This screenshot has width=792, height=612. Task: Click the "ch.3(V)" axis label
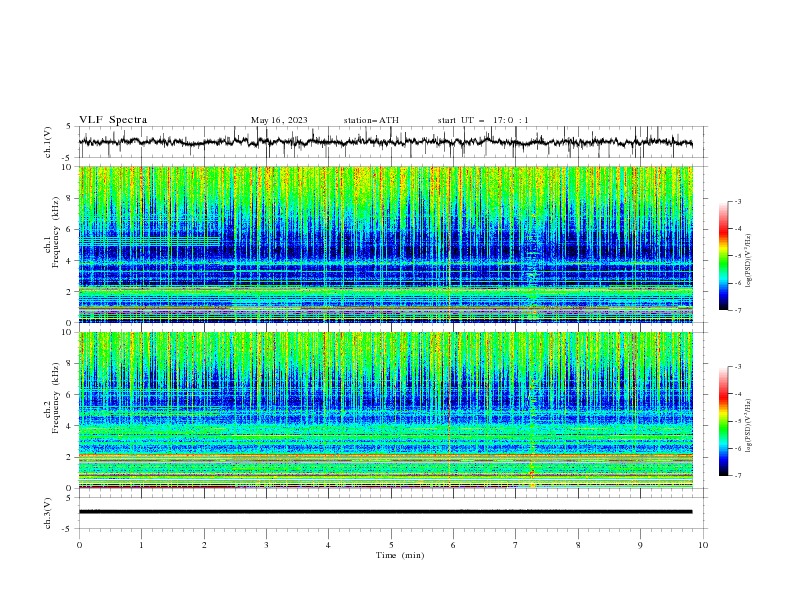(x=48, y=513)
